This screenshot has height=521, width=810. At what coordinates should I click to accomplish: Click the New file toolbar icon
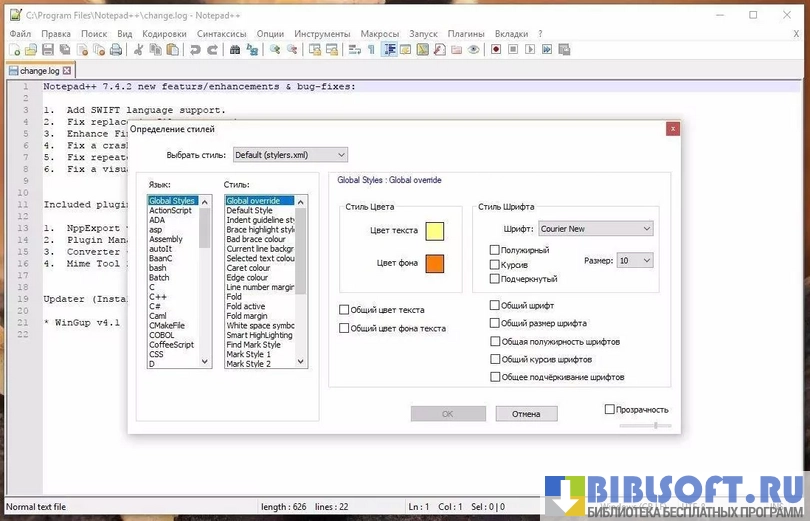click(14, 49)
